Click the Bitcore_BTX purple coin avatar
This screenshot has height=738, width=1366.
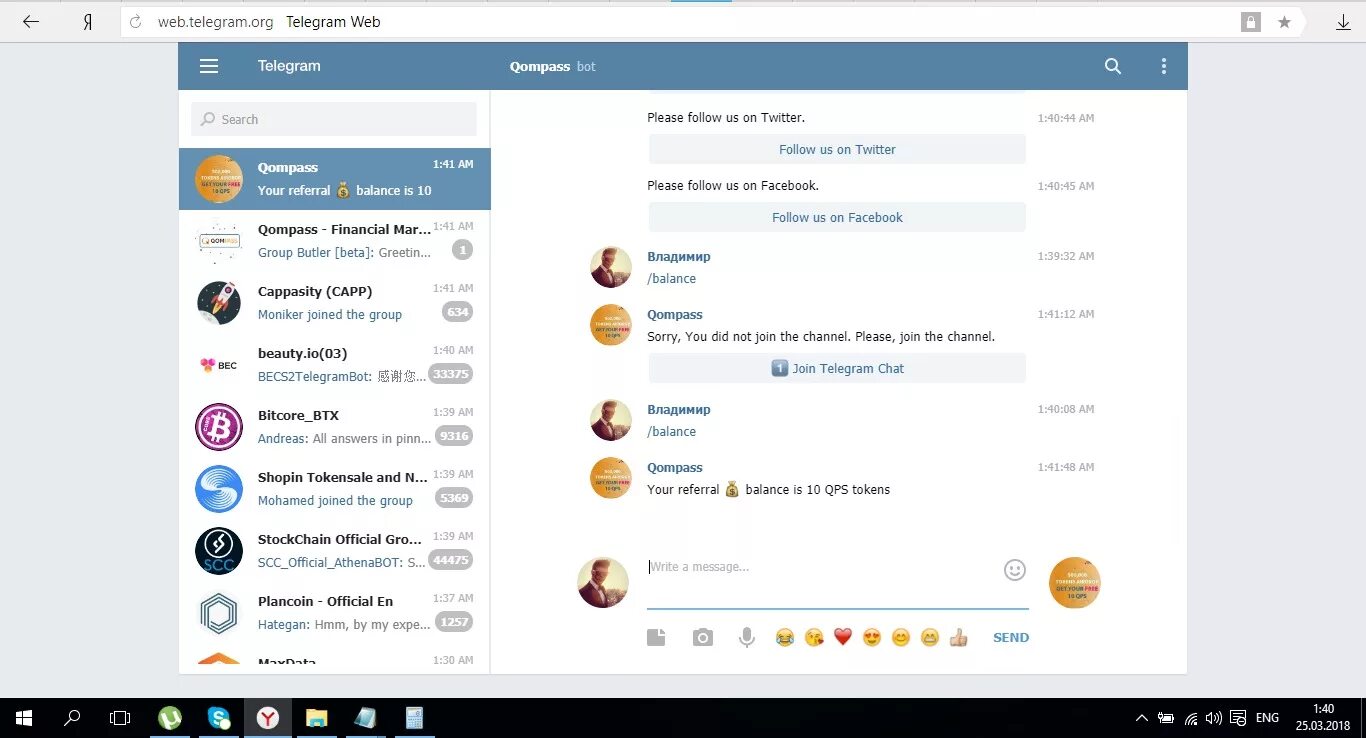tap(219, 427)
